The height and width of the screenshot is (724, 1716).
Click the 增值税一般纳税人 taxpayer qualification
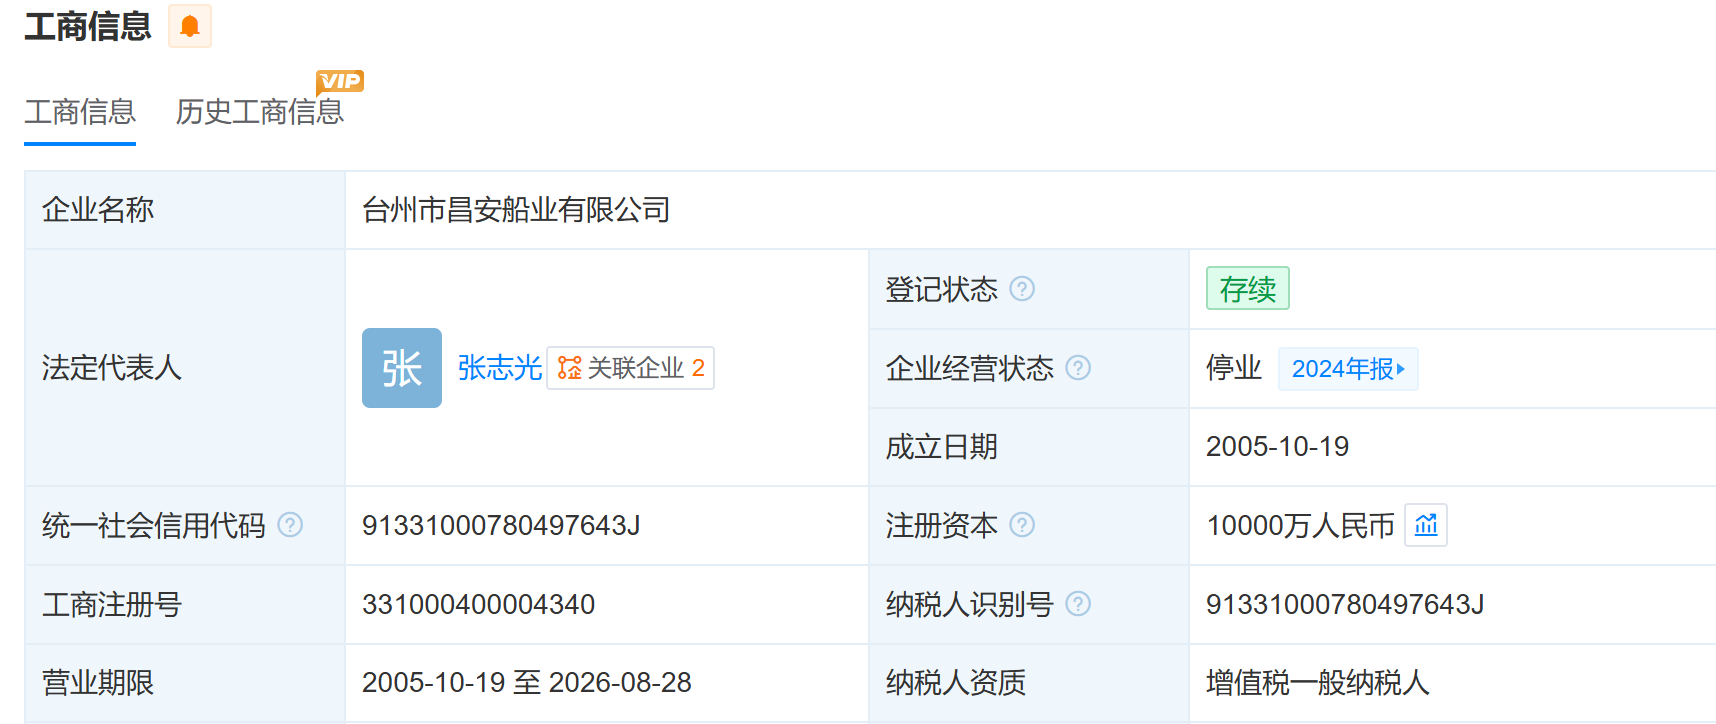(1317, 683)
